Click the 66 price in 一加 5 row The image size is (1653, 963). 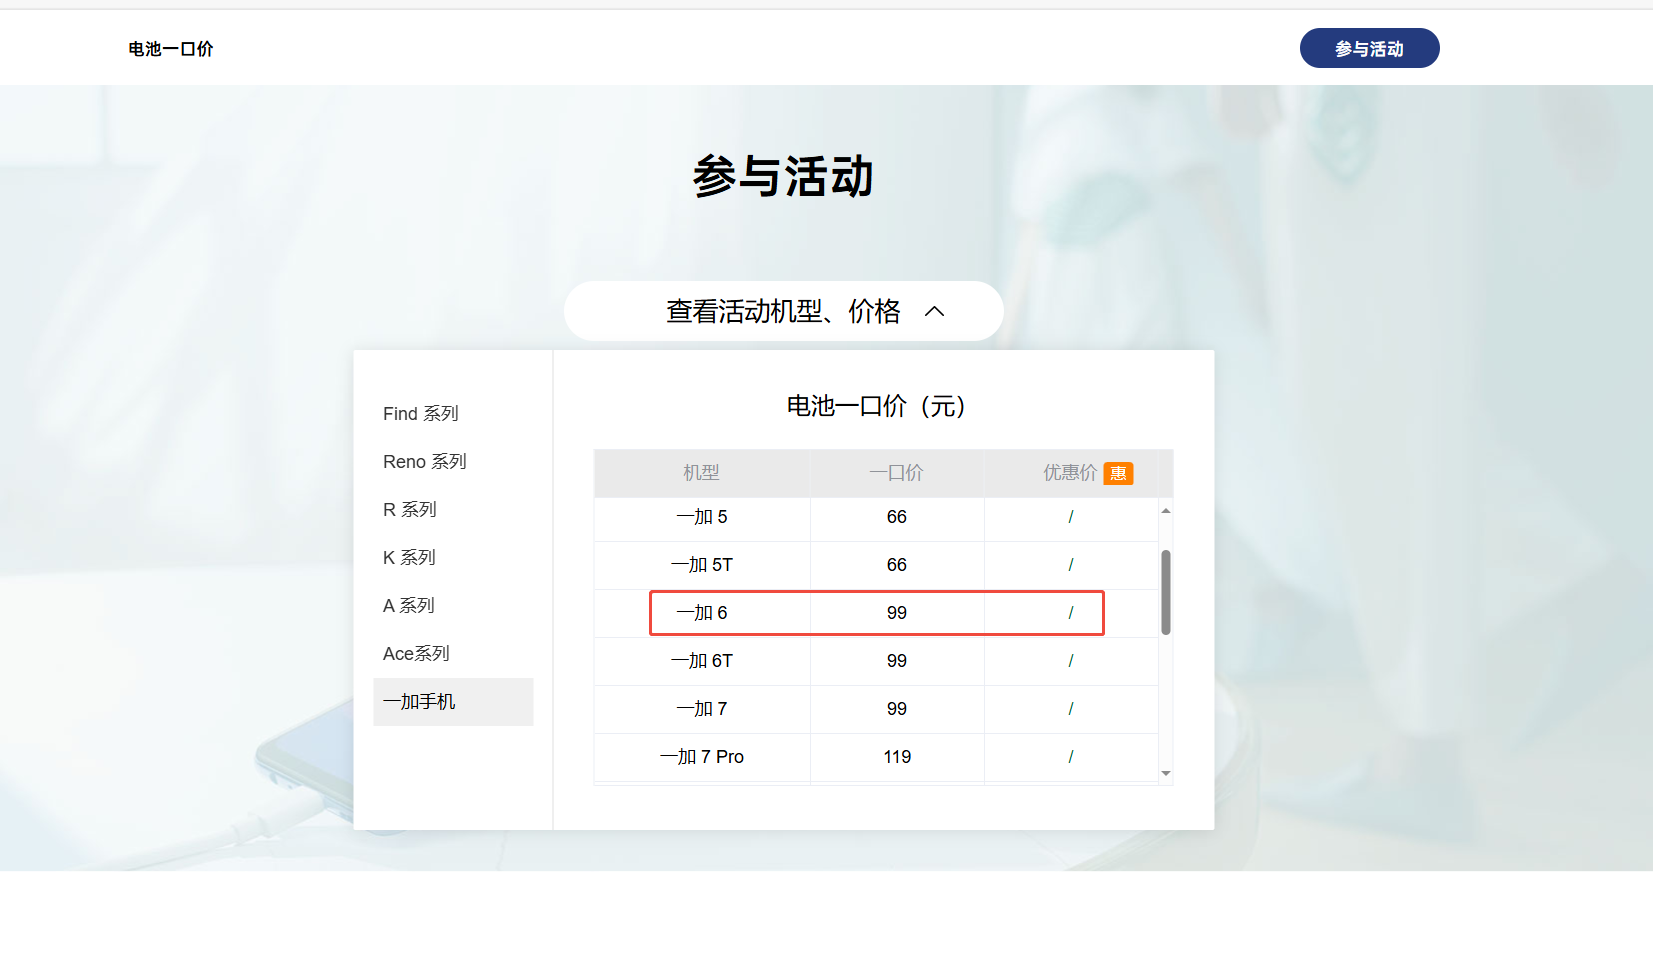(x=897, y=517)
